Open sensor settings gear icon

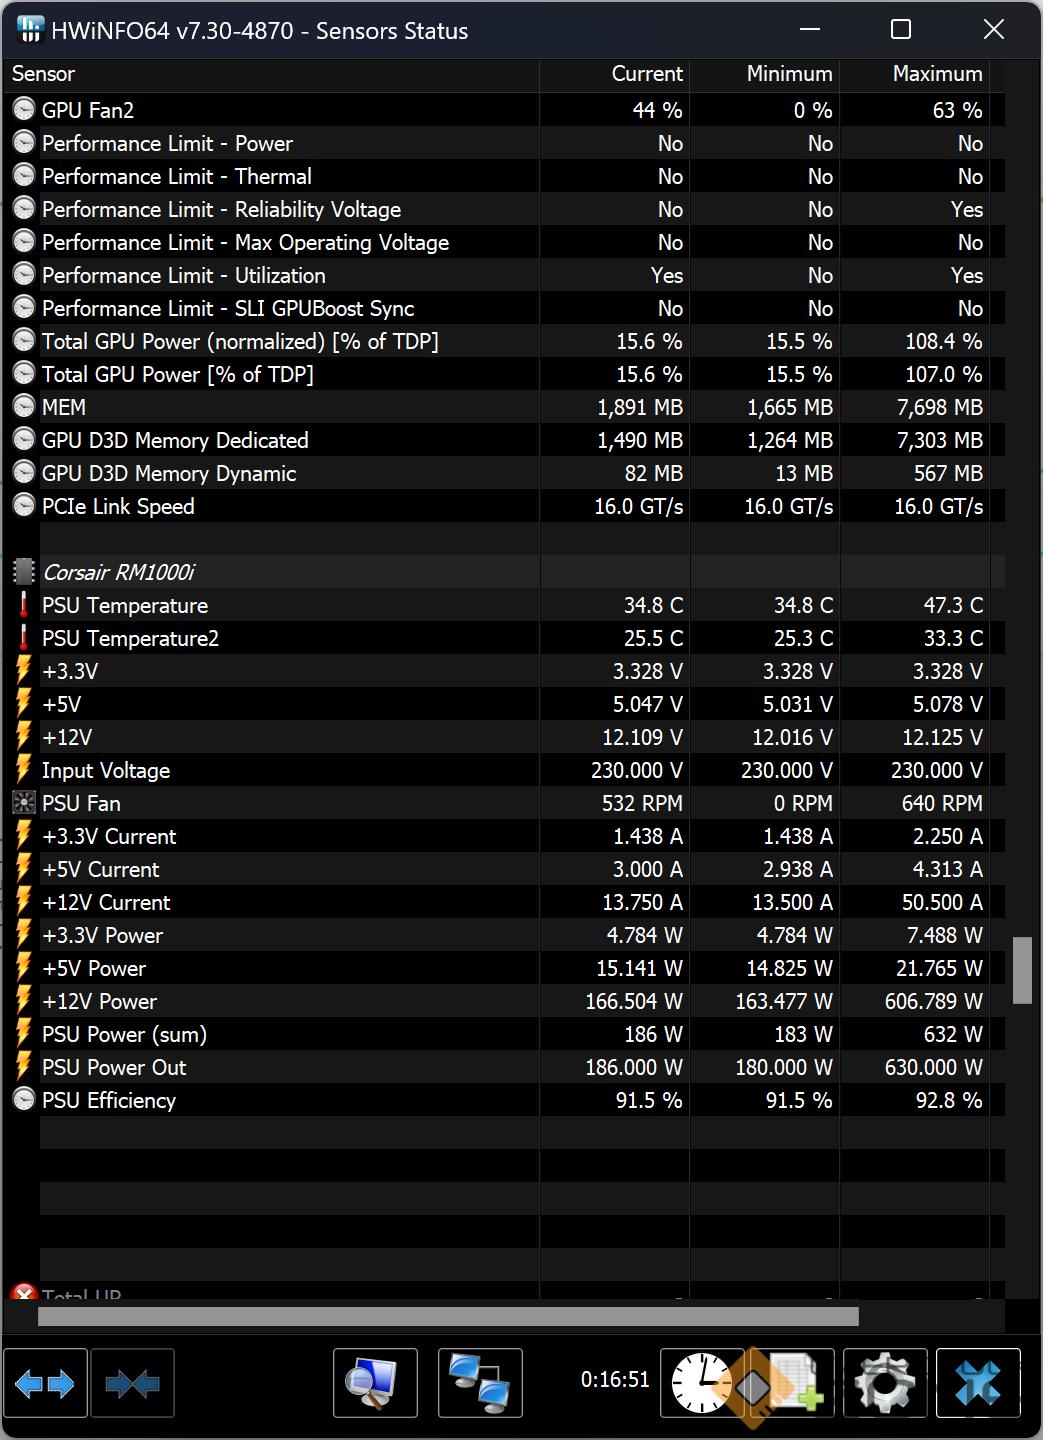click(885, 1384)
